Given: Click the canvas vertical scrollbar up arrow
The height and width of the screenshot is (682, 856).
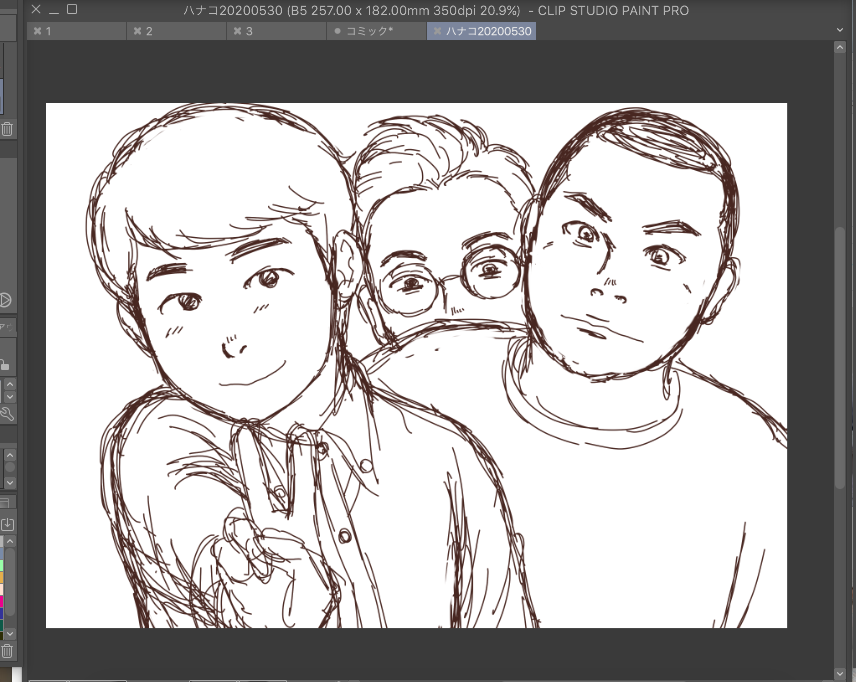Looking at the screenshot, I should pyautogui.click(x=840, y=48).
